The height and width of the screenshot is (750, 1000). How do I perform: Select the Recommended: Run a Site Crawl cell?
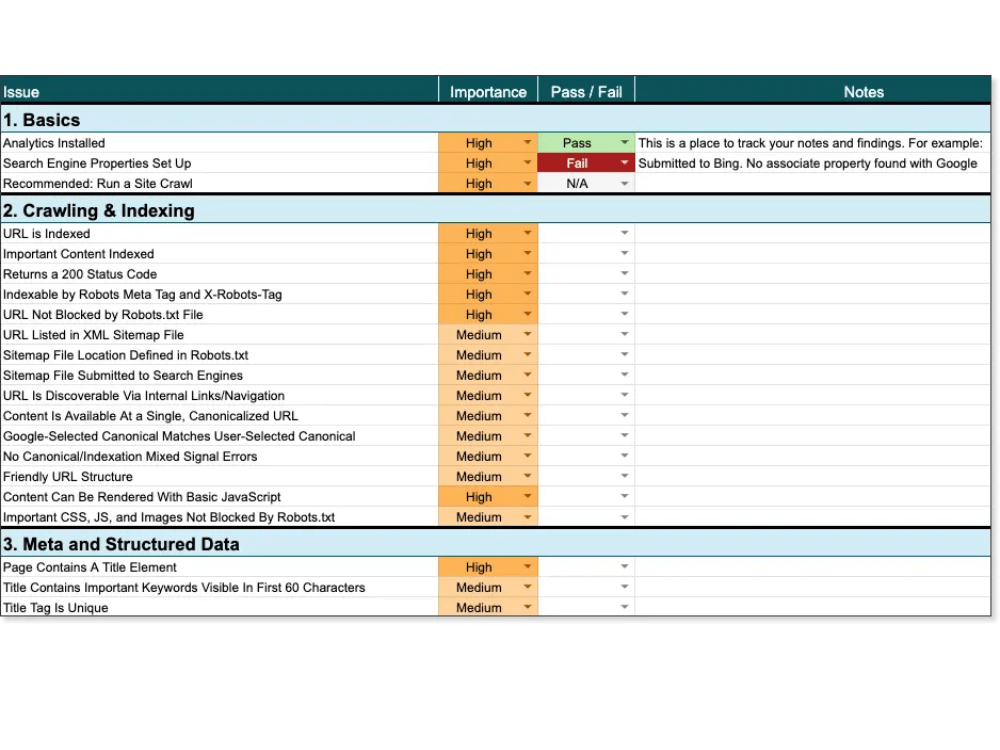coord(219,183)
